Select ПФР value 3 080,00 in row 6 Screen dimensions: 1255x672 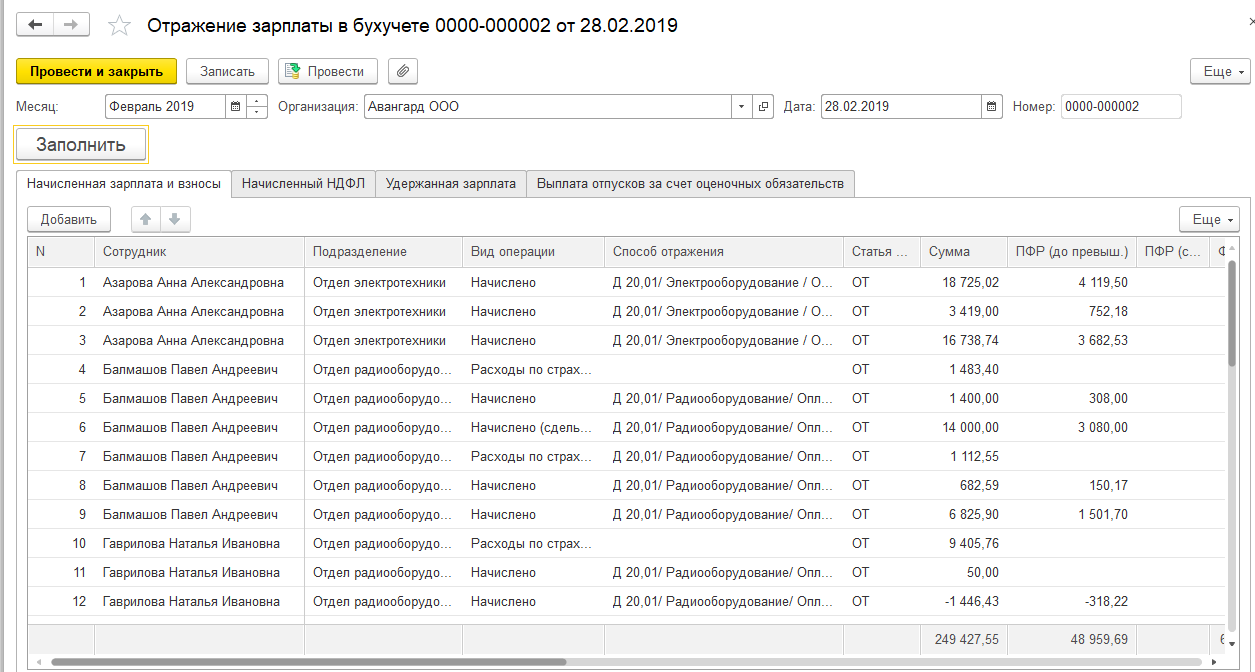[1103, 428]
